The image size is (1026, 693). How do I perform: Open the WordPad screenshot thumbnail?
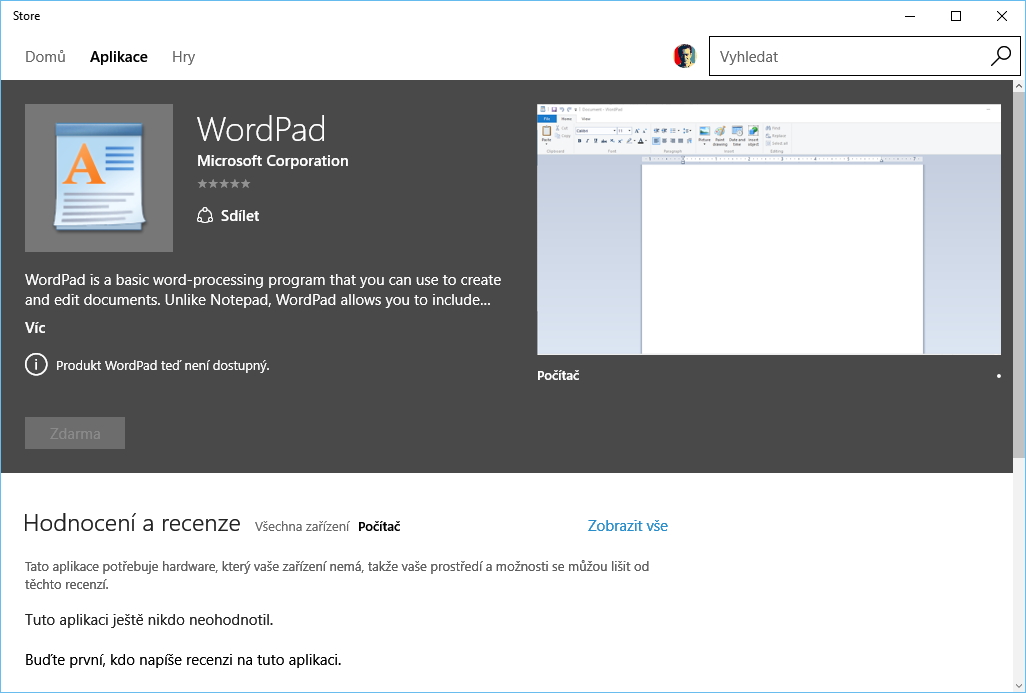(x=768, y=229)
